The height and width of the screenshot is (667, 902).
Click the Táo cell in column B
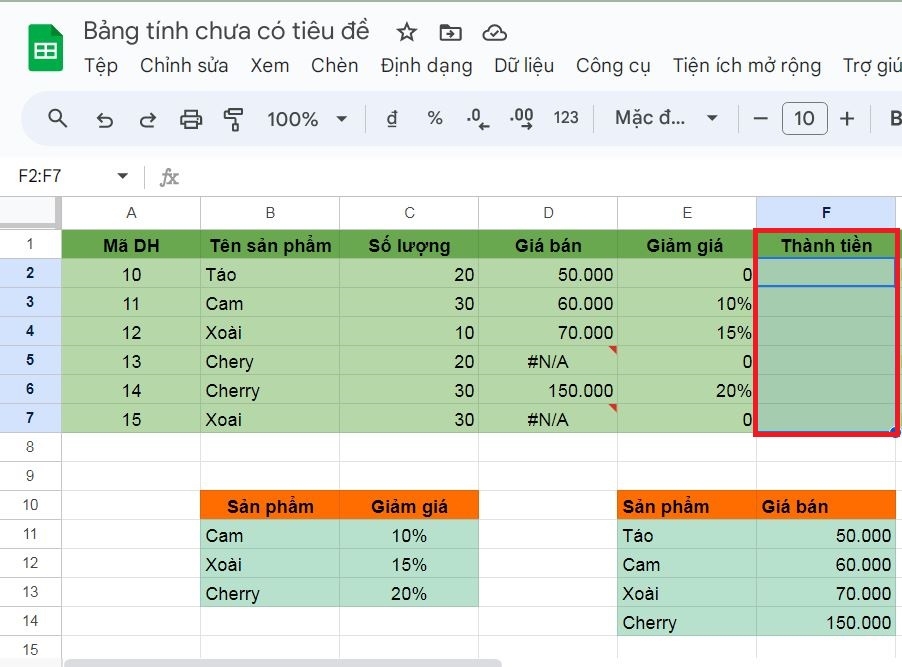270,275
